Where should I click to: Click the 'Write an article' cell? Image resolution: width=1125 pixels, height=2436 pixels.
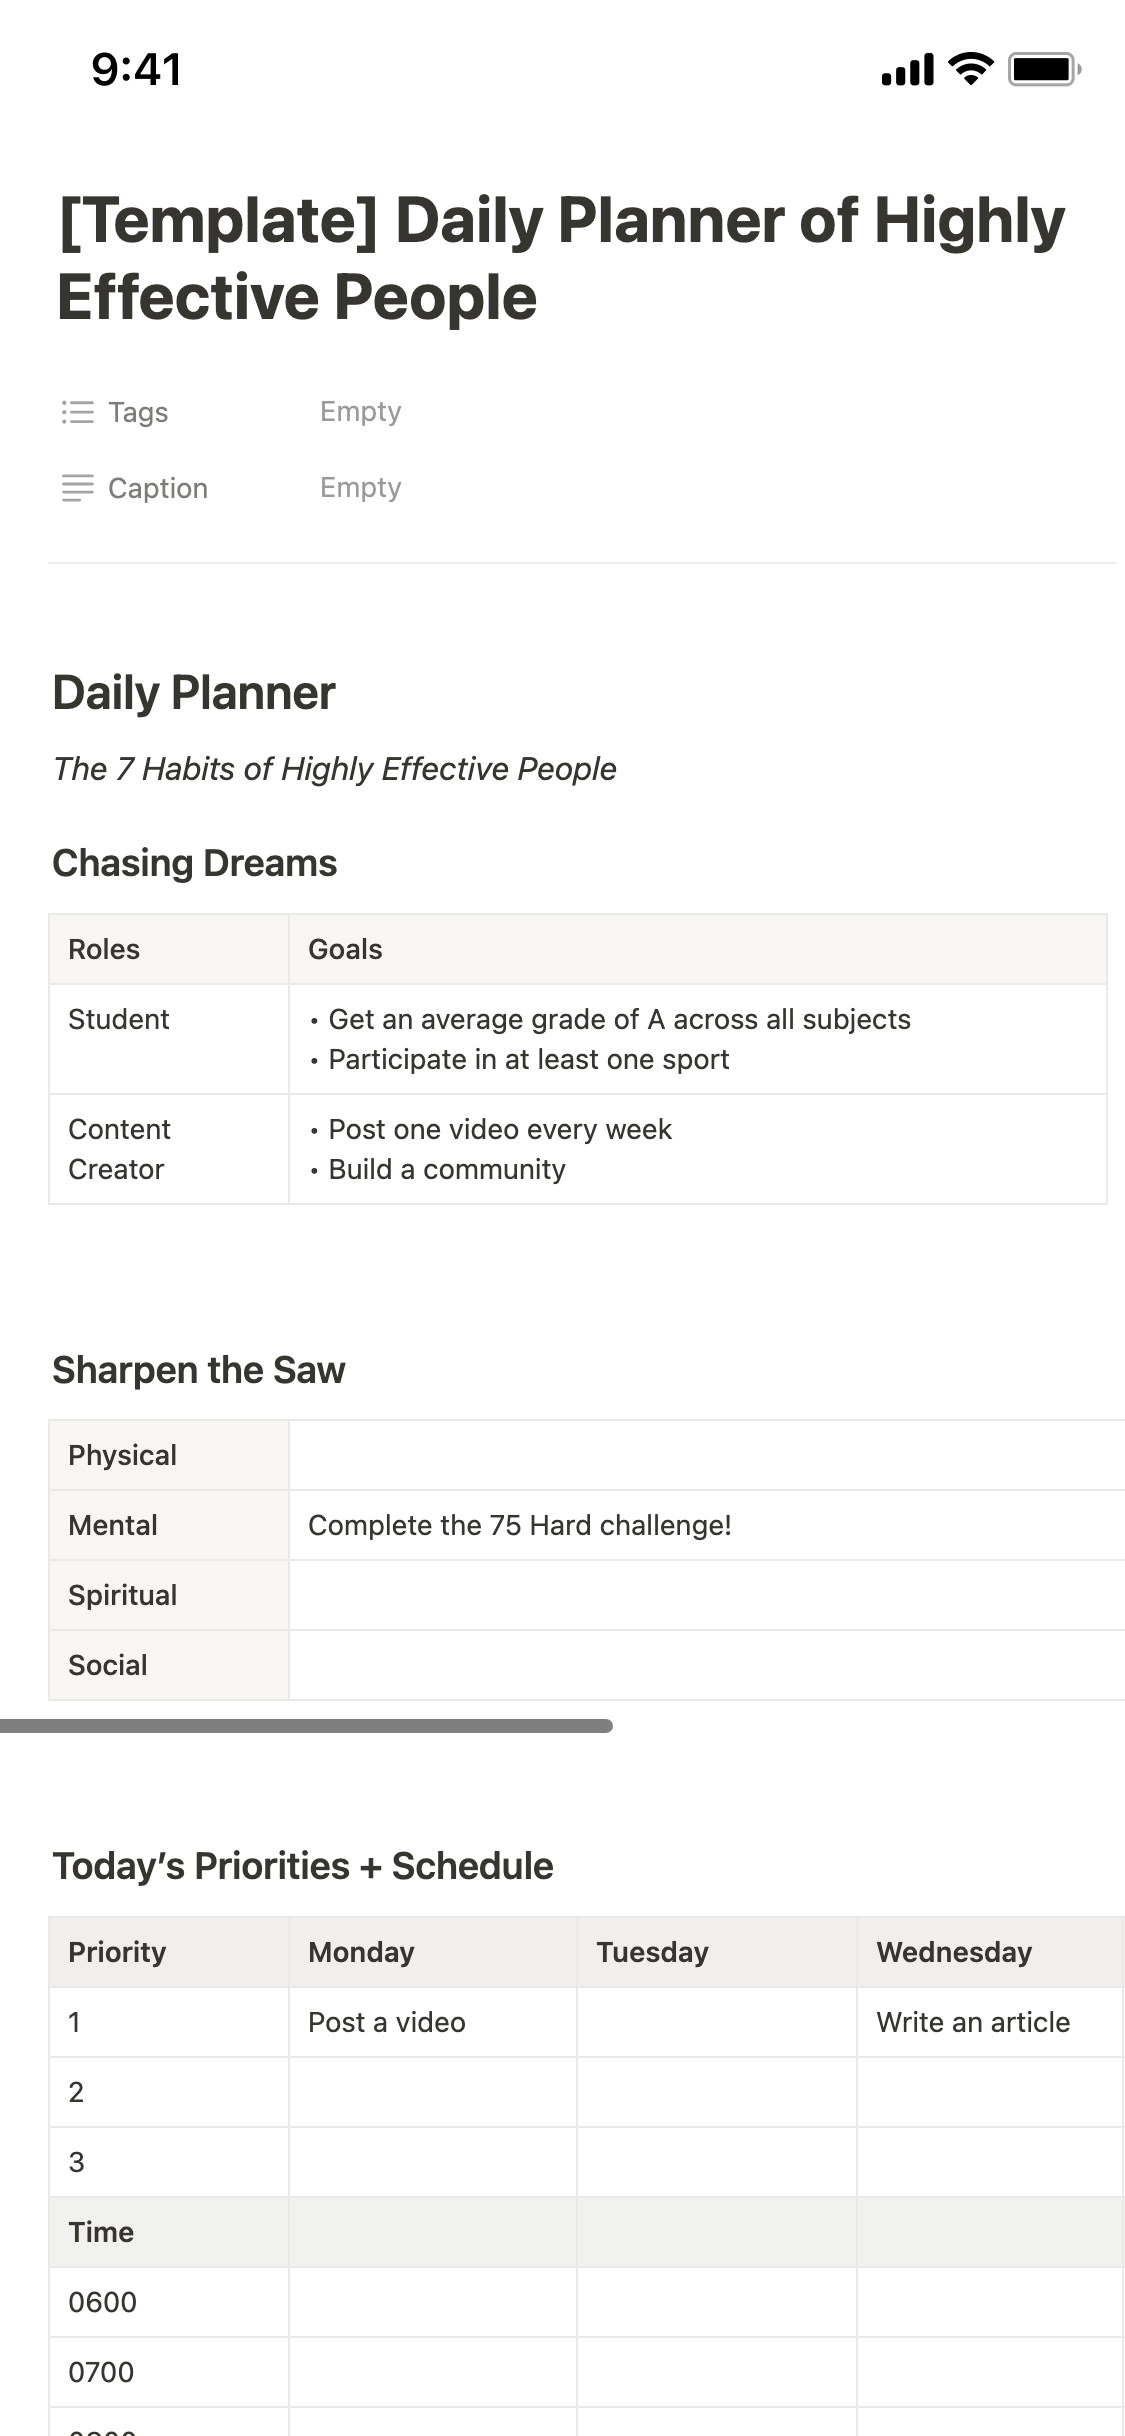point(973,2022)
